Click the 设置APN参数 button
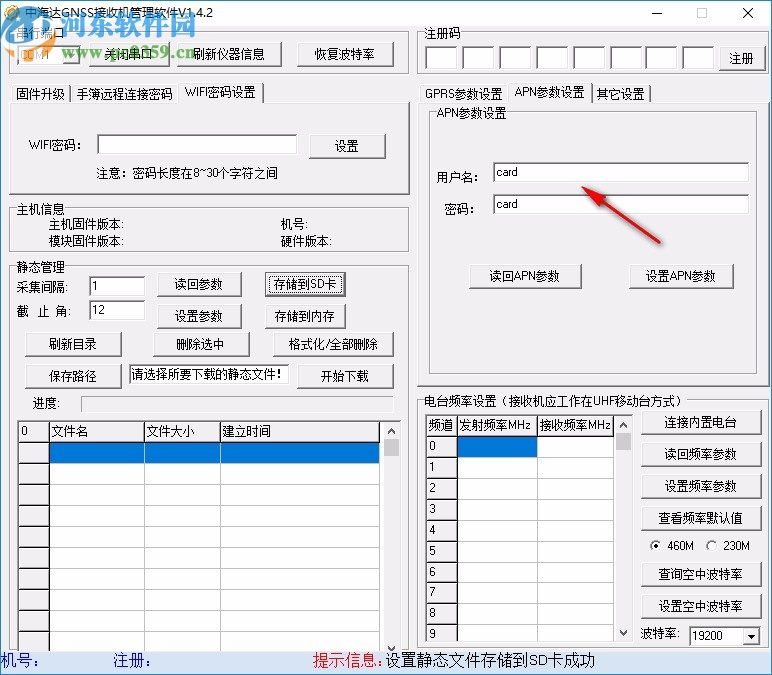 pyautogui.click(x=681, y=276)
